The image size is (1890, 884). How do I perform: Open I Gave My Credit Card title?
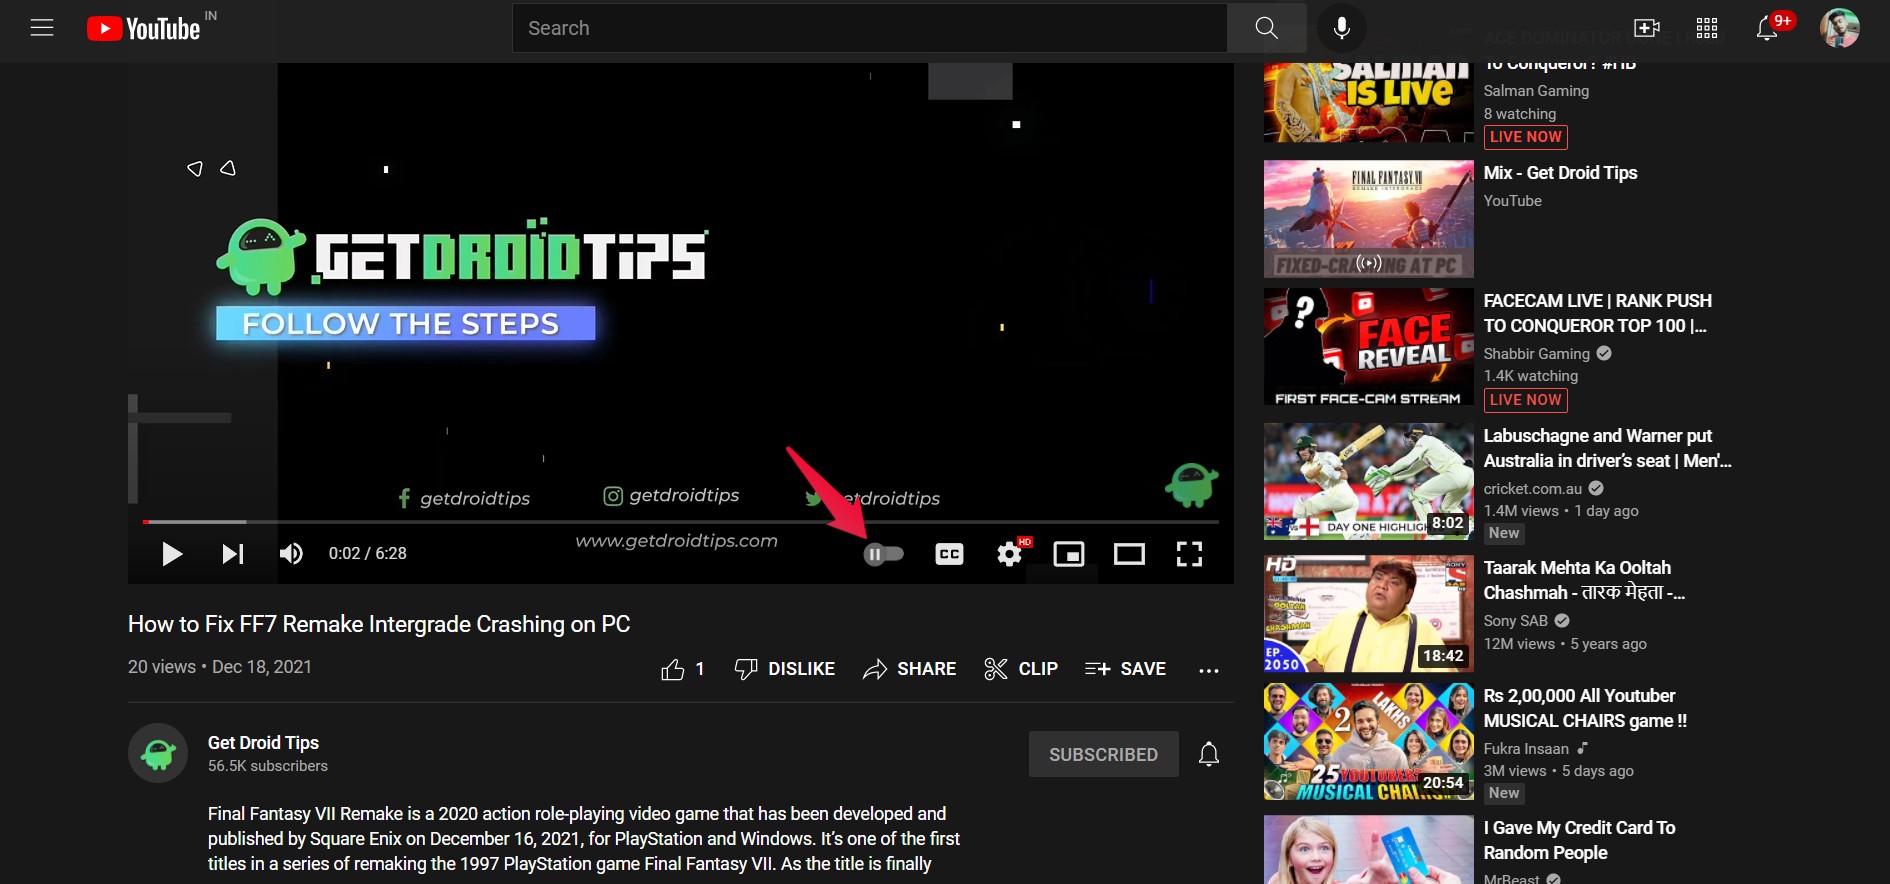(x=1579, y=840)
